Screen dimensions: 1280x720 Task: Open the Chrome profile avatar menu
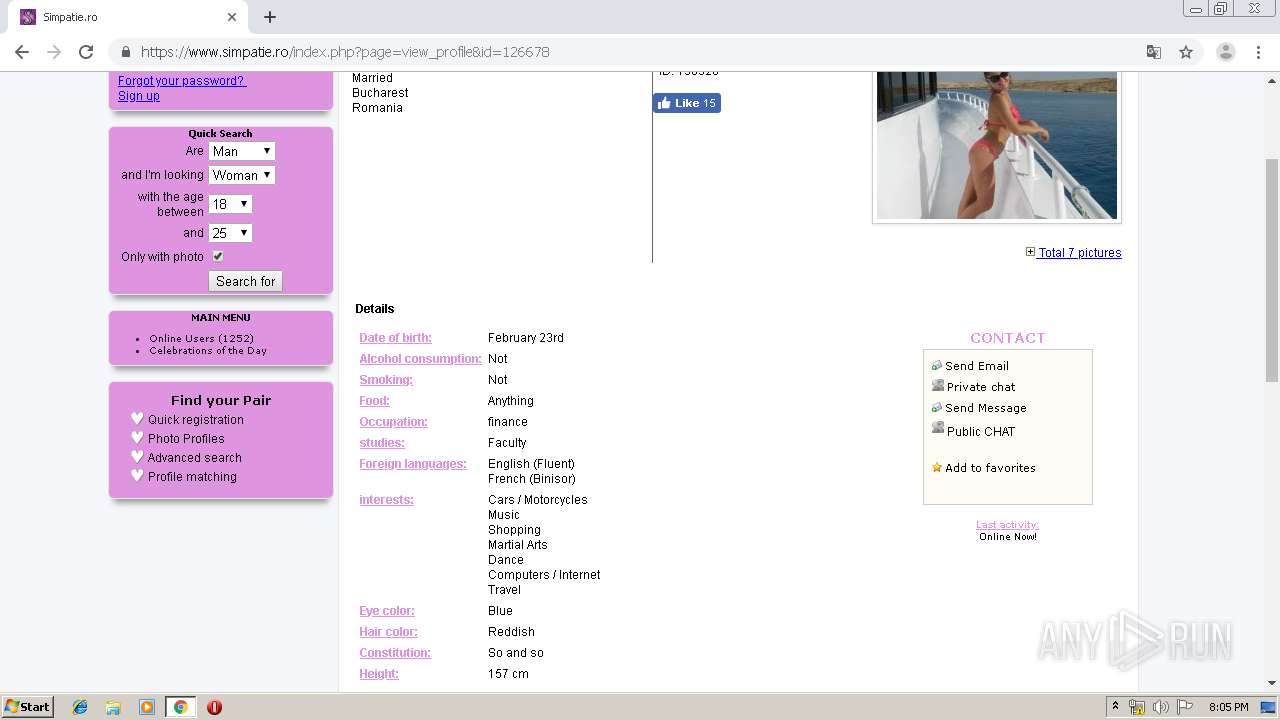point(1225,52)
